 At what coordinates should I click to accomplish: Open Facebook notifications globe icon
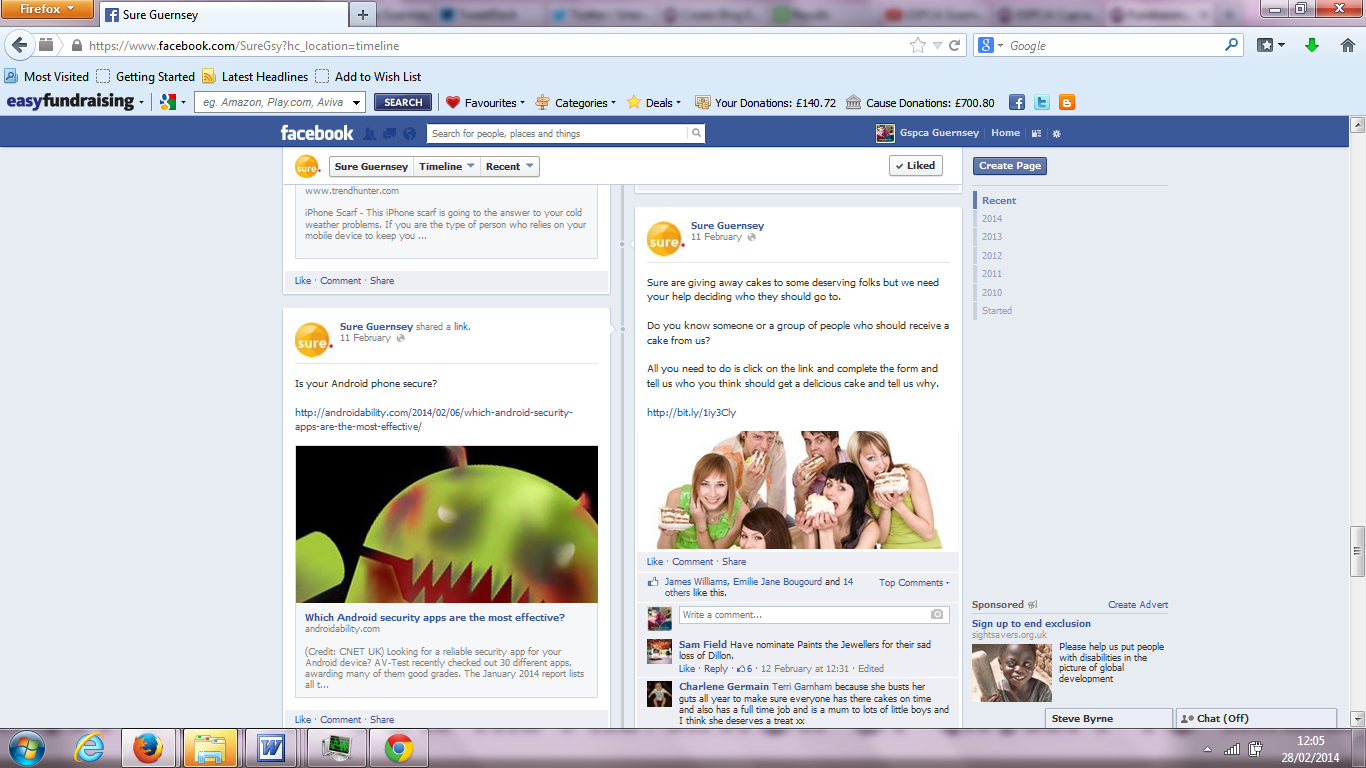click(x=409, y=133)
